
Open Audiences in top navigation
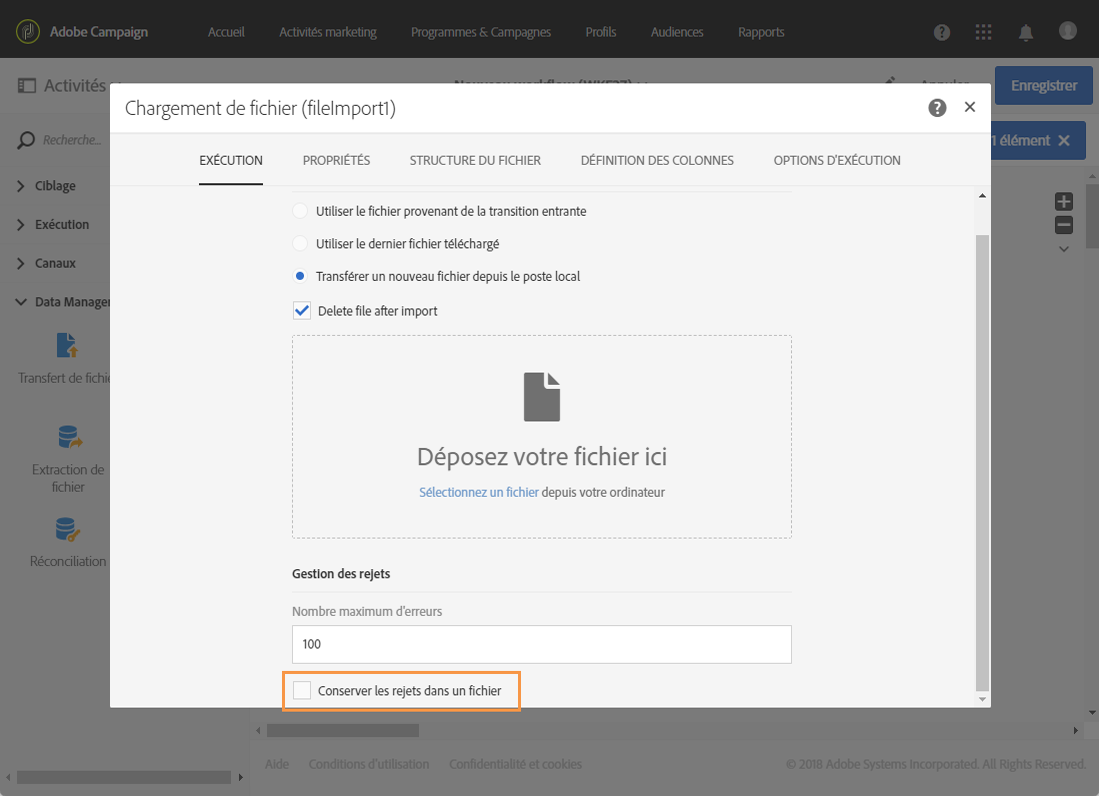(x=677, y=32)
